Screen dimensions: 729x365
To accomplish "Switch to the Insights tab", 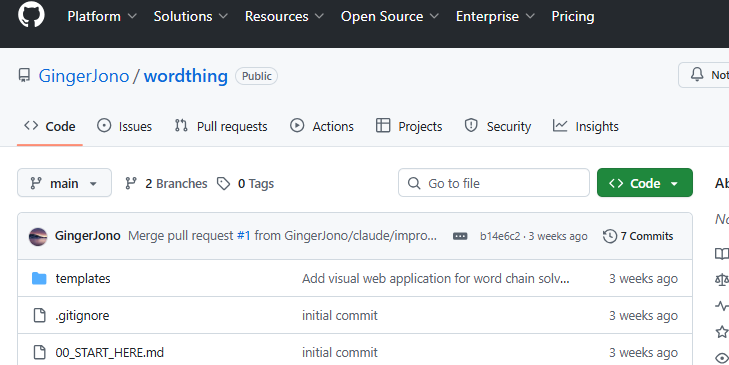I will coord(586,126).
